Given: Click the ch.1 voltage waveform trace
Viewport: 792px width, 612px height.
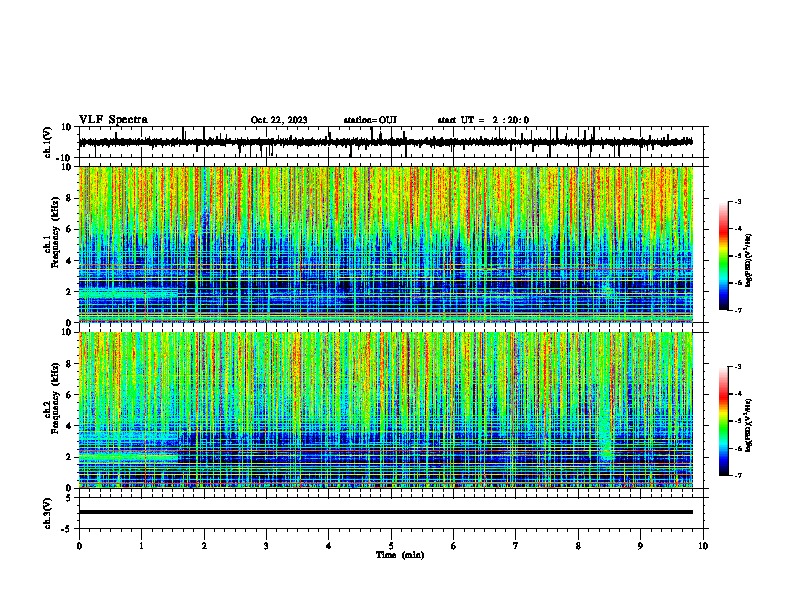Looking at the screenshot, I should pos(386,142).
